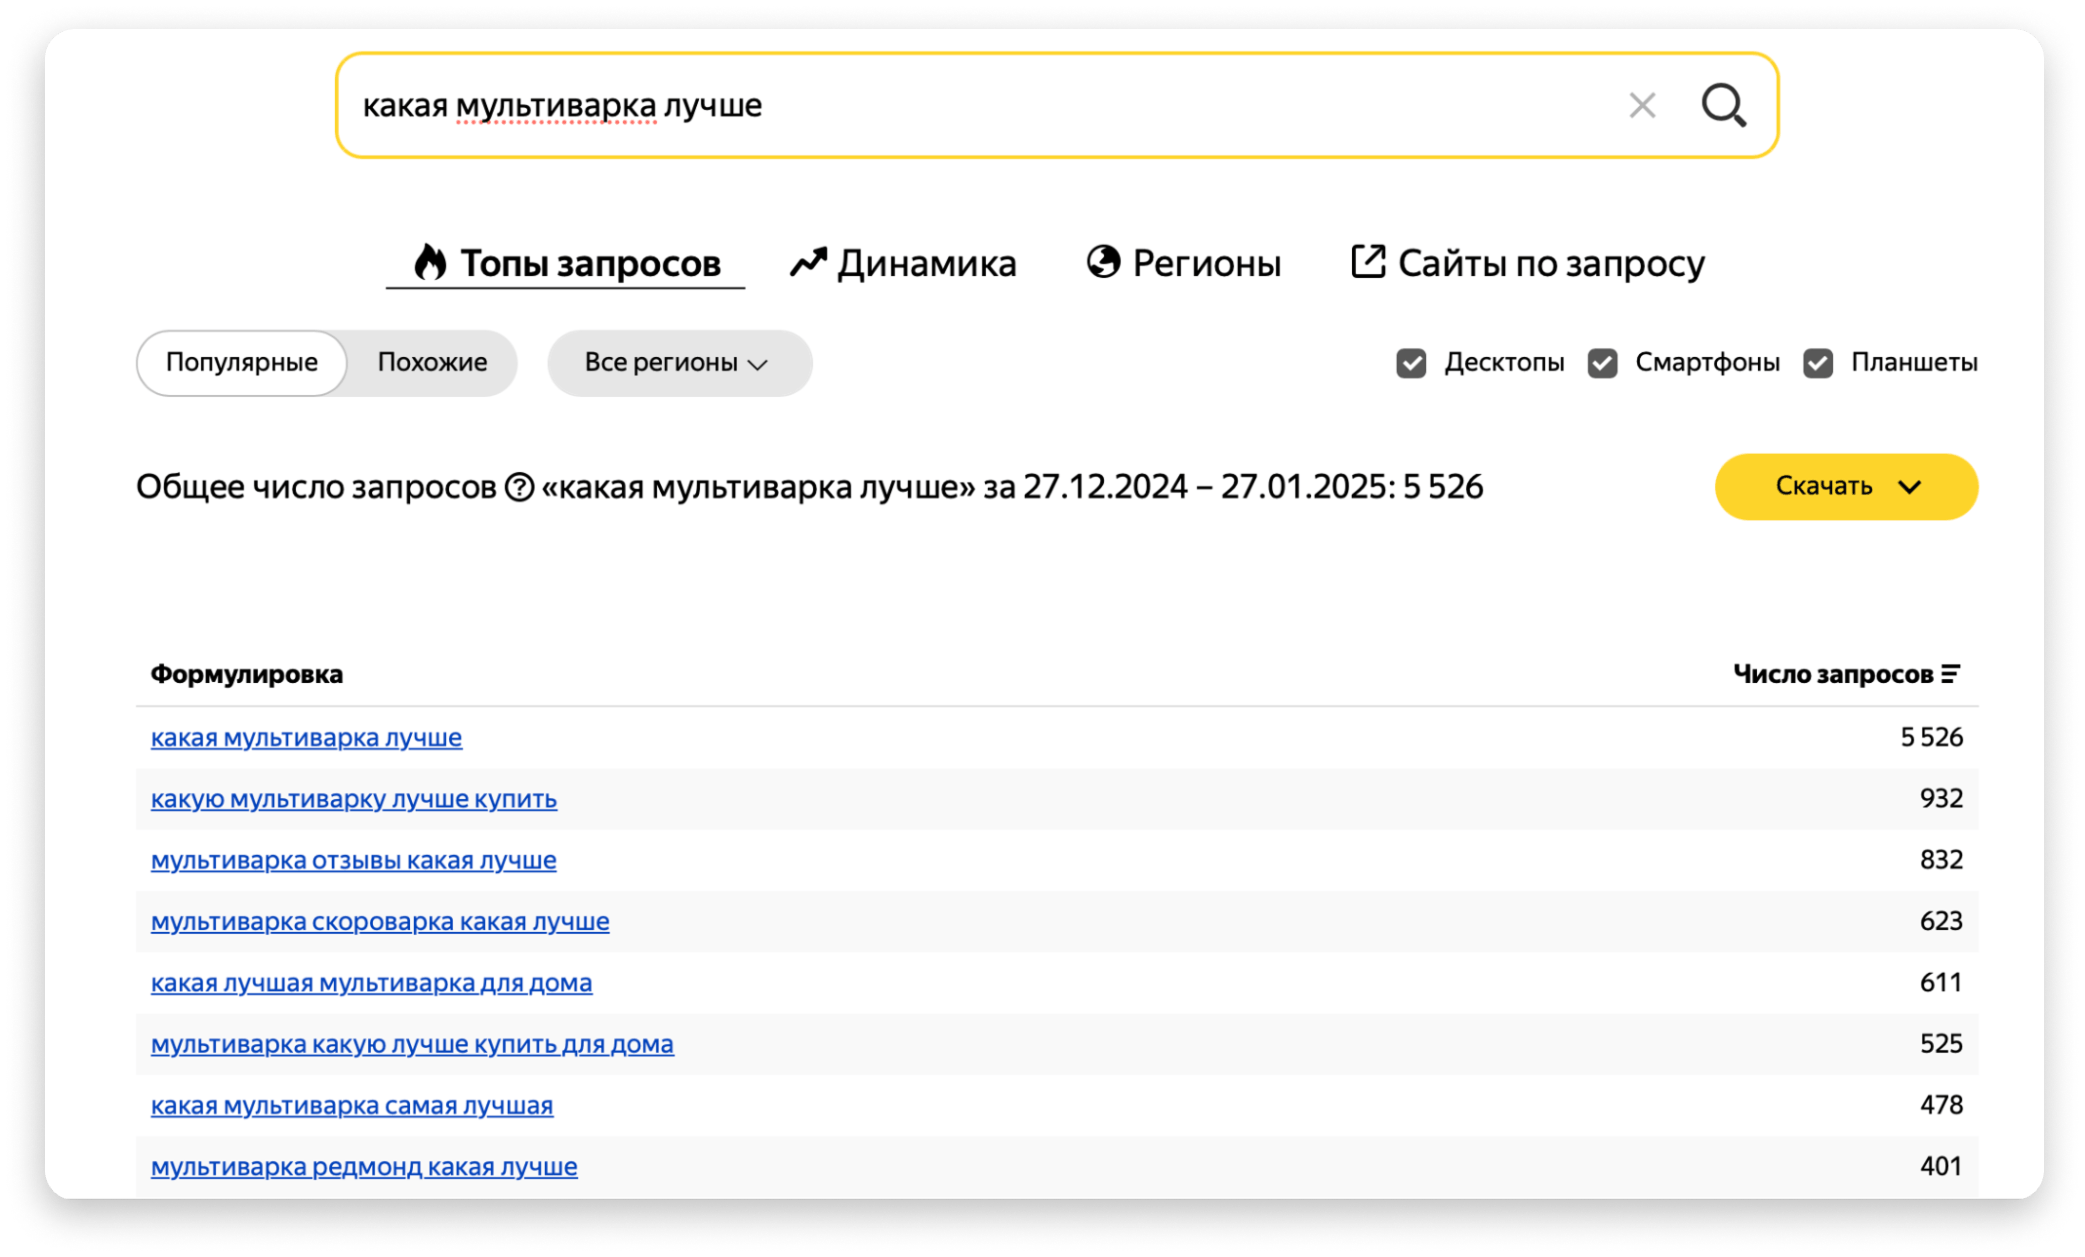The height and width of the screenshot is (1257, 2085).
Task: Switch to the Похожие filter
Action: tap(432, 363)
